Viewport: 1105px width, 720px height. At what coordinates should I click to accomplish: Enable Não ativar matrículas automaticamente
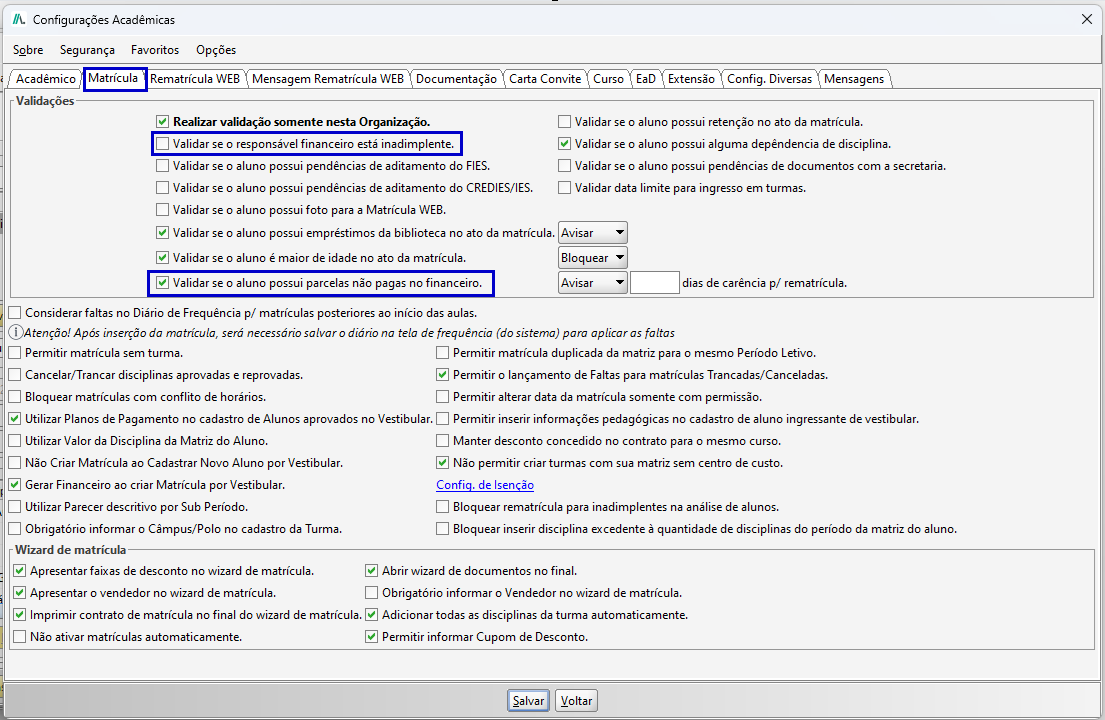point(20,637)
